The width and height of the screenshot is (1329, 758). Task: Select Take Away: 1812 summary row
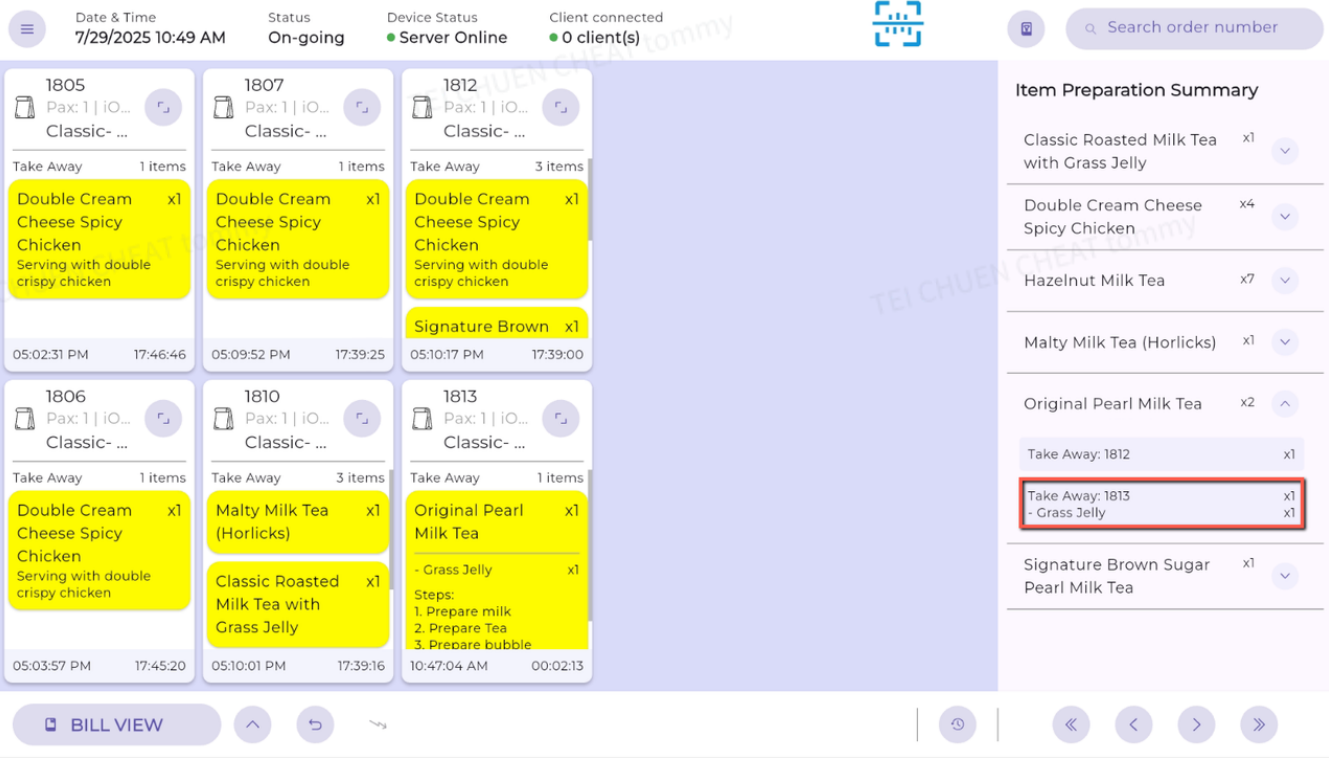[x=1161, y=454]
